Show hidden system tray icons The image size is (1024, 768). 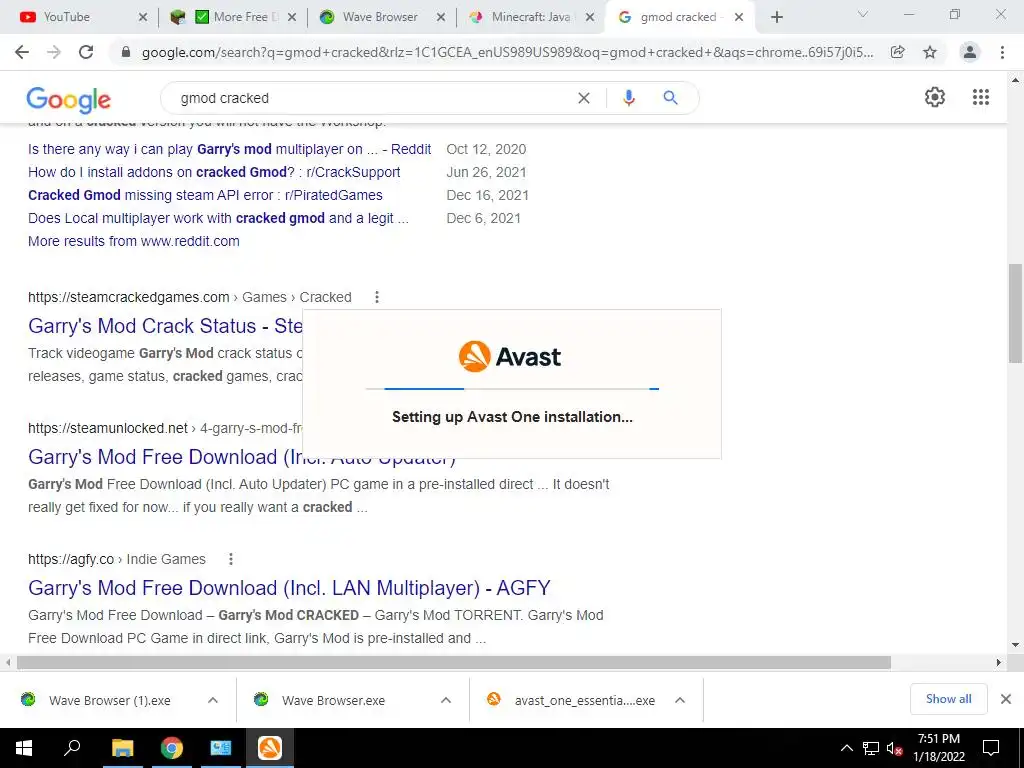click(x=846, y=748)
